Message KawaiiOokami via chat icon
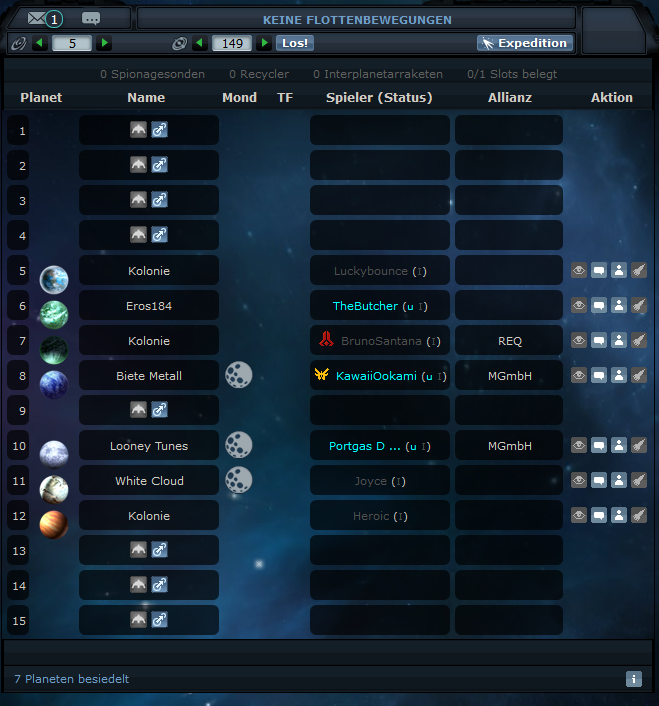Image resolution: width=659 pixels, height=706 pixels. (599, 375)
